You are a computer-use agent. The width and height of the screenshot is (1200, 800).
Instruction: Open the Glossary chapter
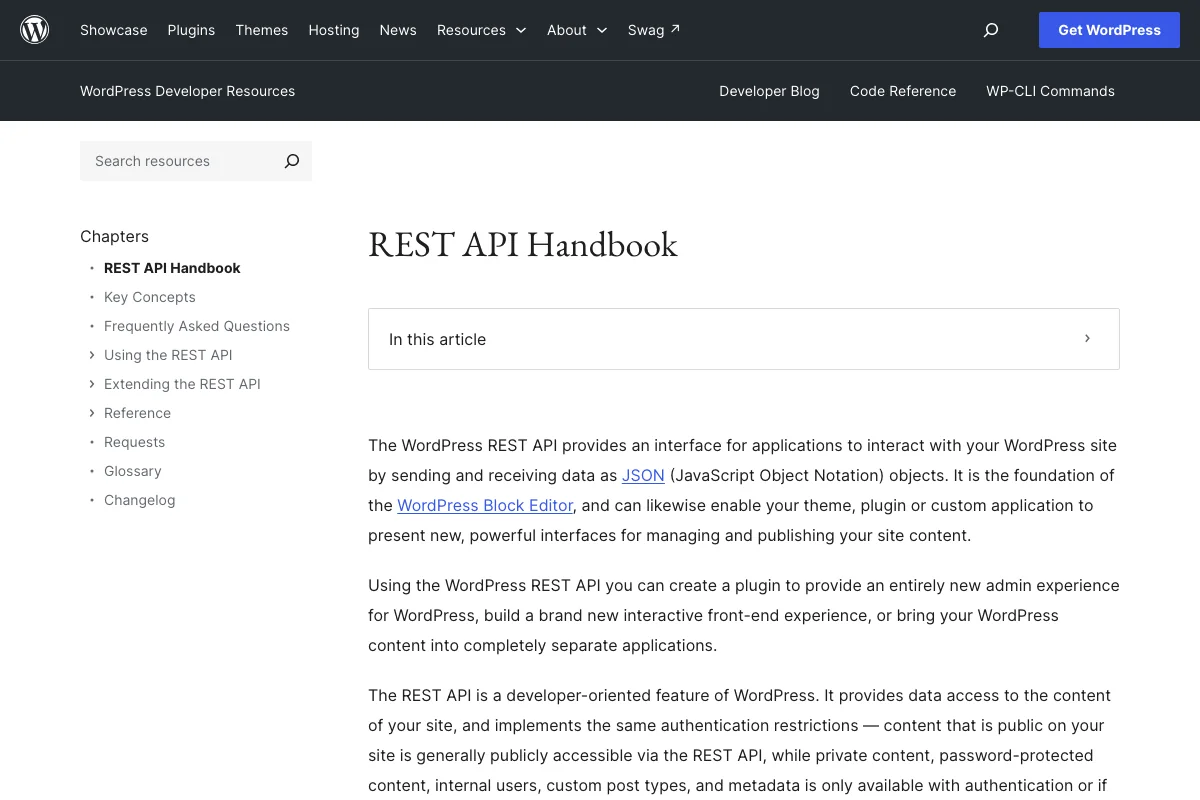coord(132,471)
